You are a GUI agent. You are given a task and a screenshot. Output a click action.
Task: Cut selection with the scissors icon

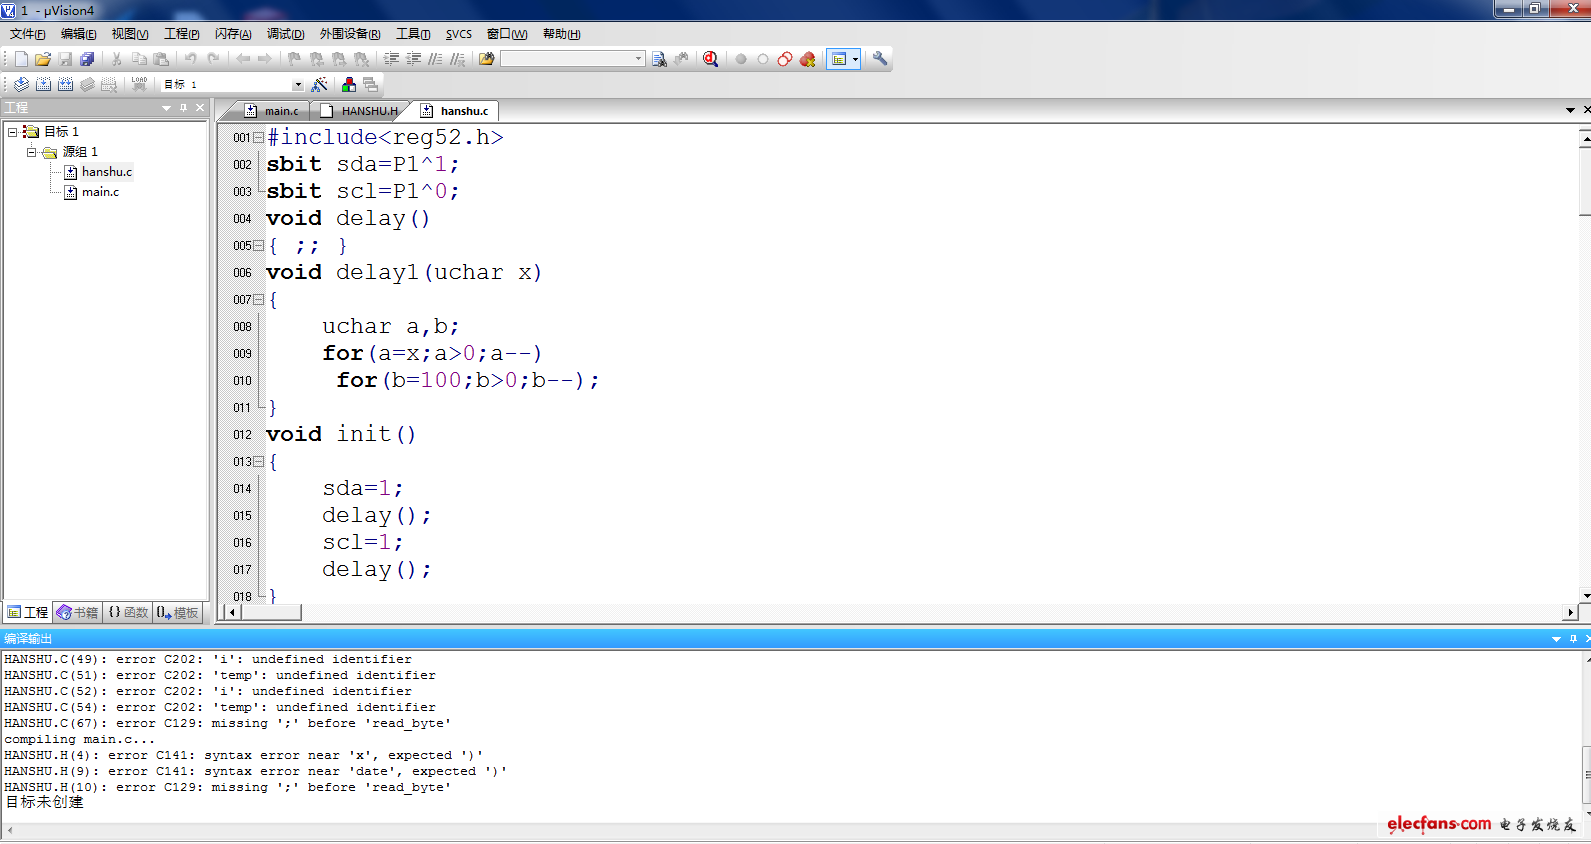[x=117, y=59]
